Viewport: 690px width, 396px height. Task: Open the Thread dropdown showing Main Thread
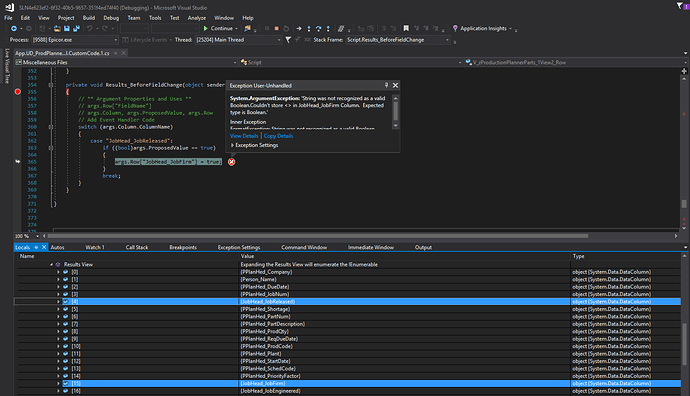click(x=238, y=40)
